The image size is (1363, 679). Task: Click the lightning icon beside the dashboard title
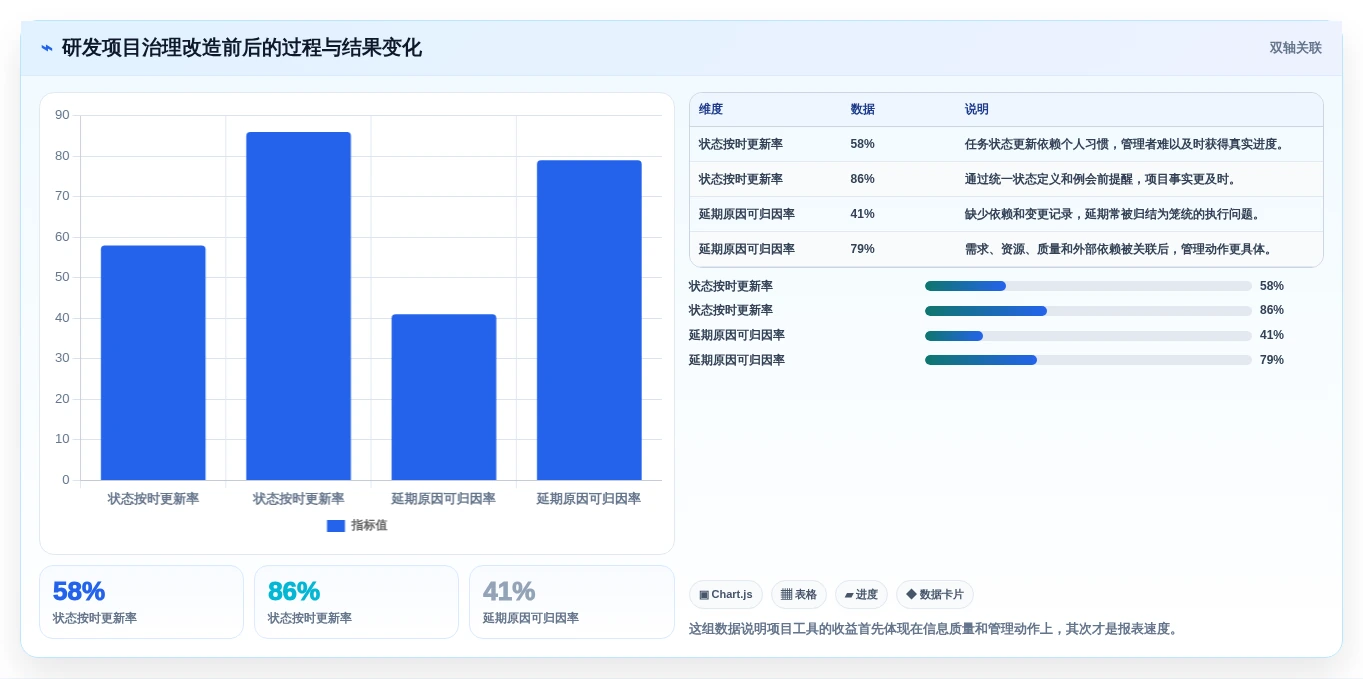[x=47, y=48]
